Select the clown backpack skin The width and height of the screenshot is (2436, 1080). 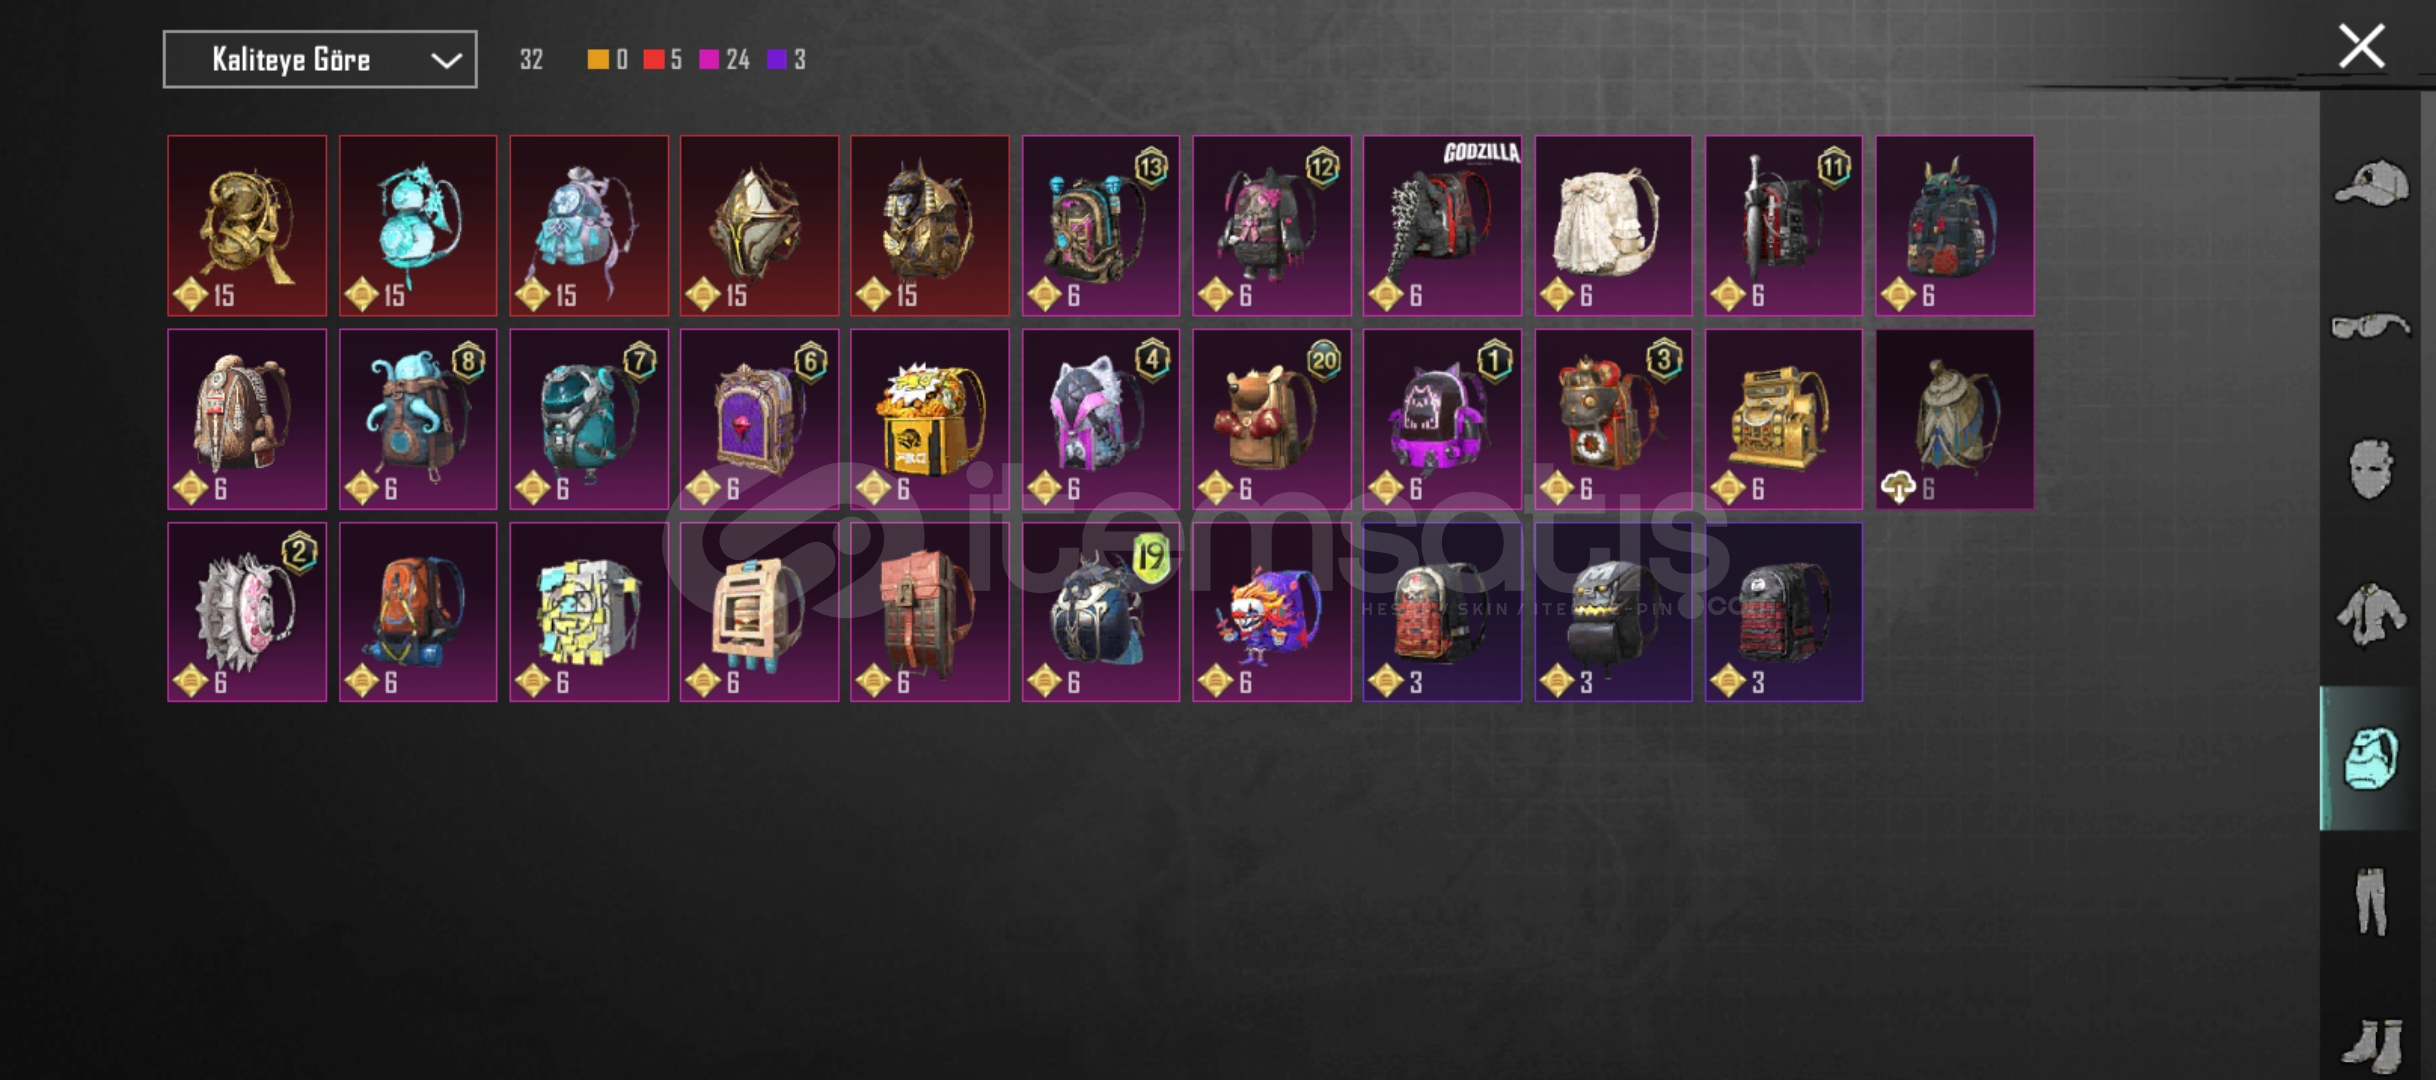point(1271,612)
